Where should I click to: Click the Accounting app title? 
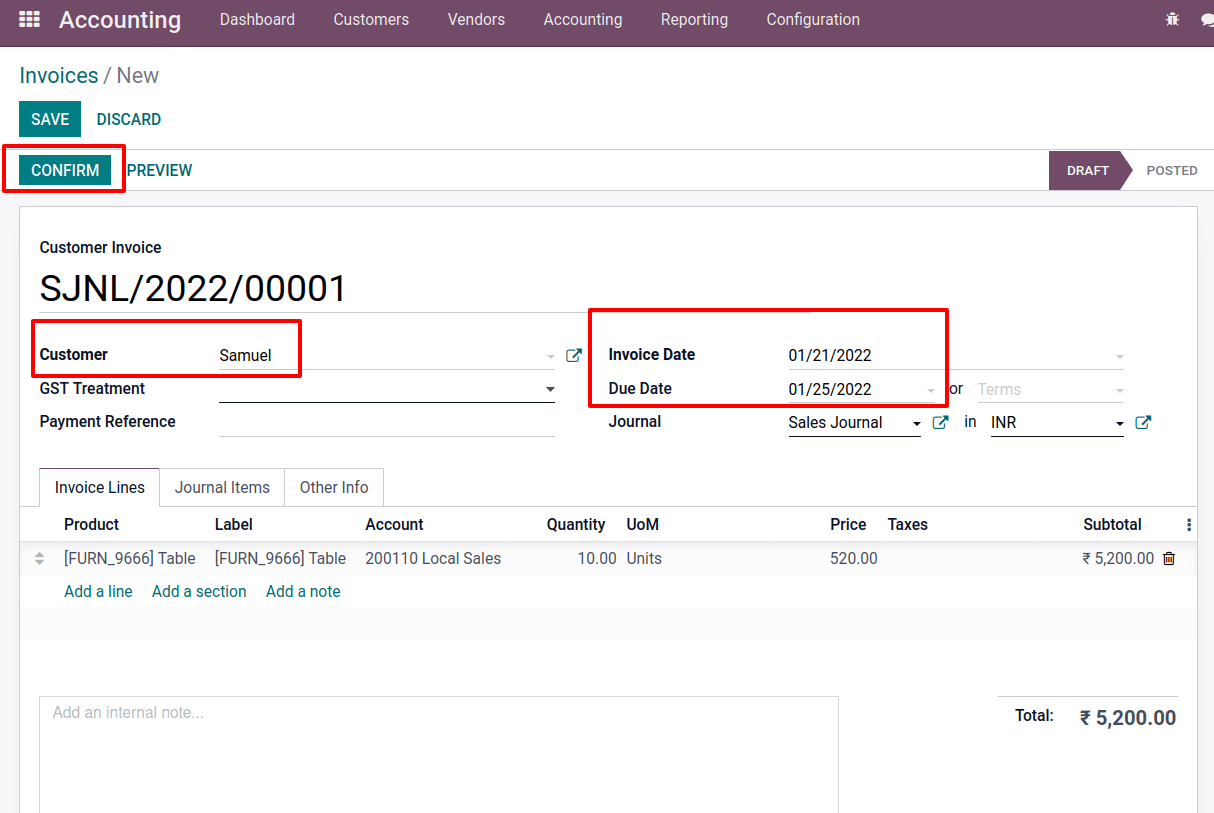point(120,20)
